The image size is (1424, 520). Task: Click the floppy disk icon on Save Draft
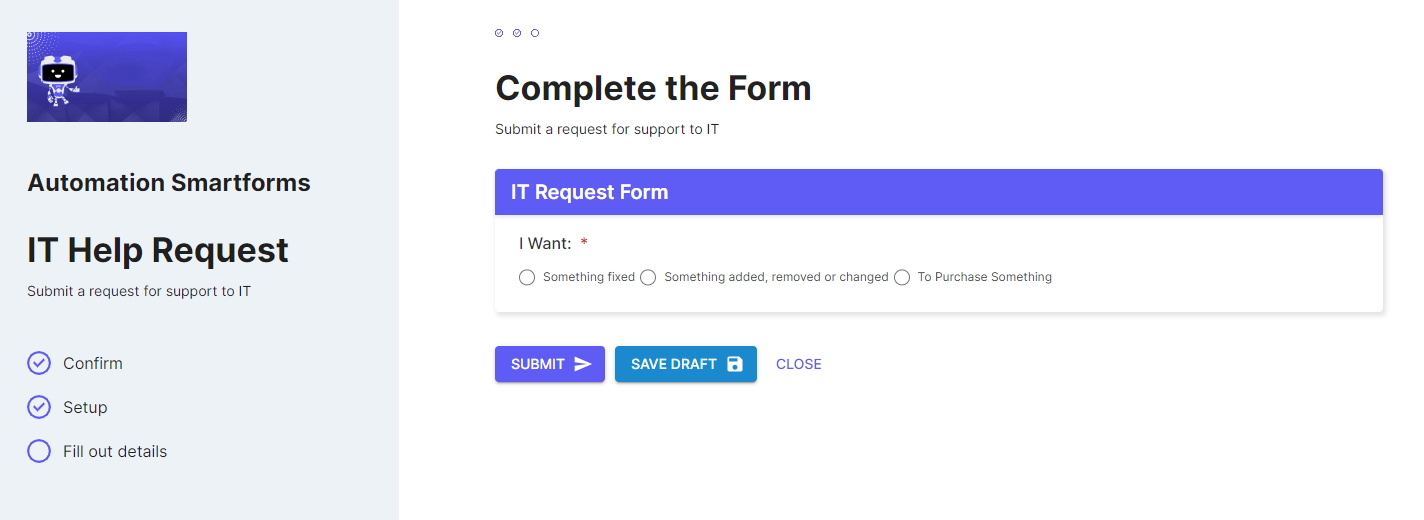pyautogui.click(x=735, y=364)
